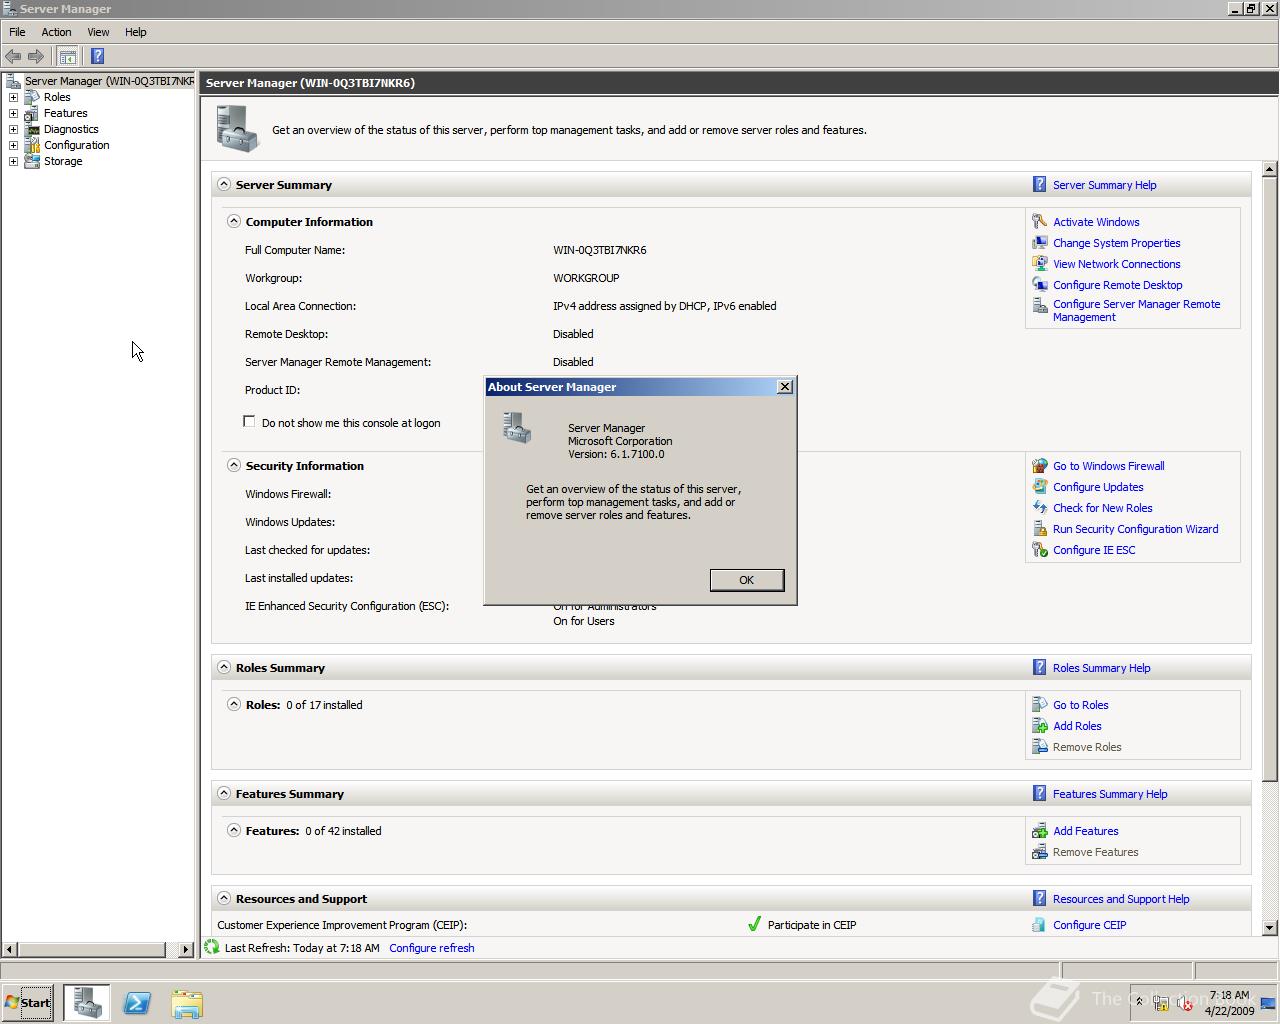Click the green refresh icon in status line

pyautogui.click(x=212, y=947)
